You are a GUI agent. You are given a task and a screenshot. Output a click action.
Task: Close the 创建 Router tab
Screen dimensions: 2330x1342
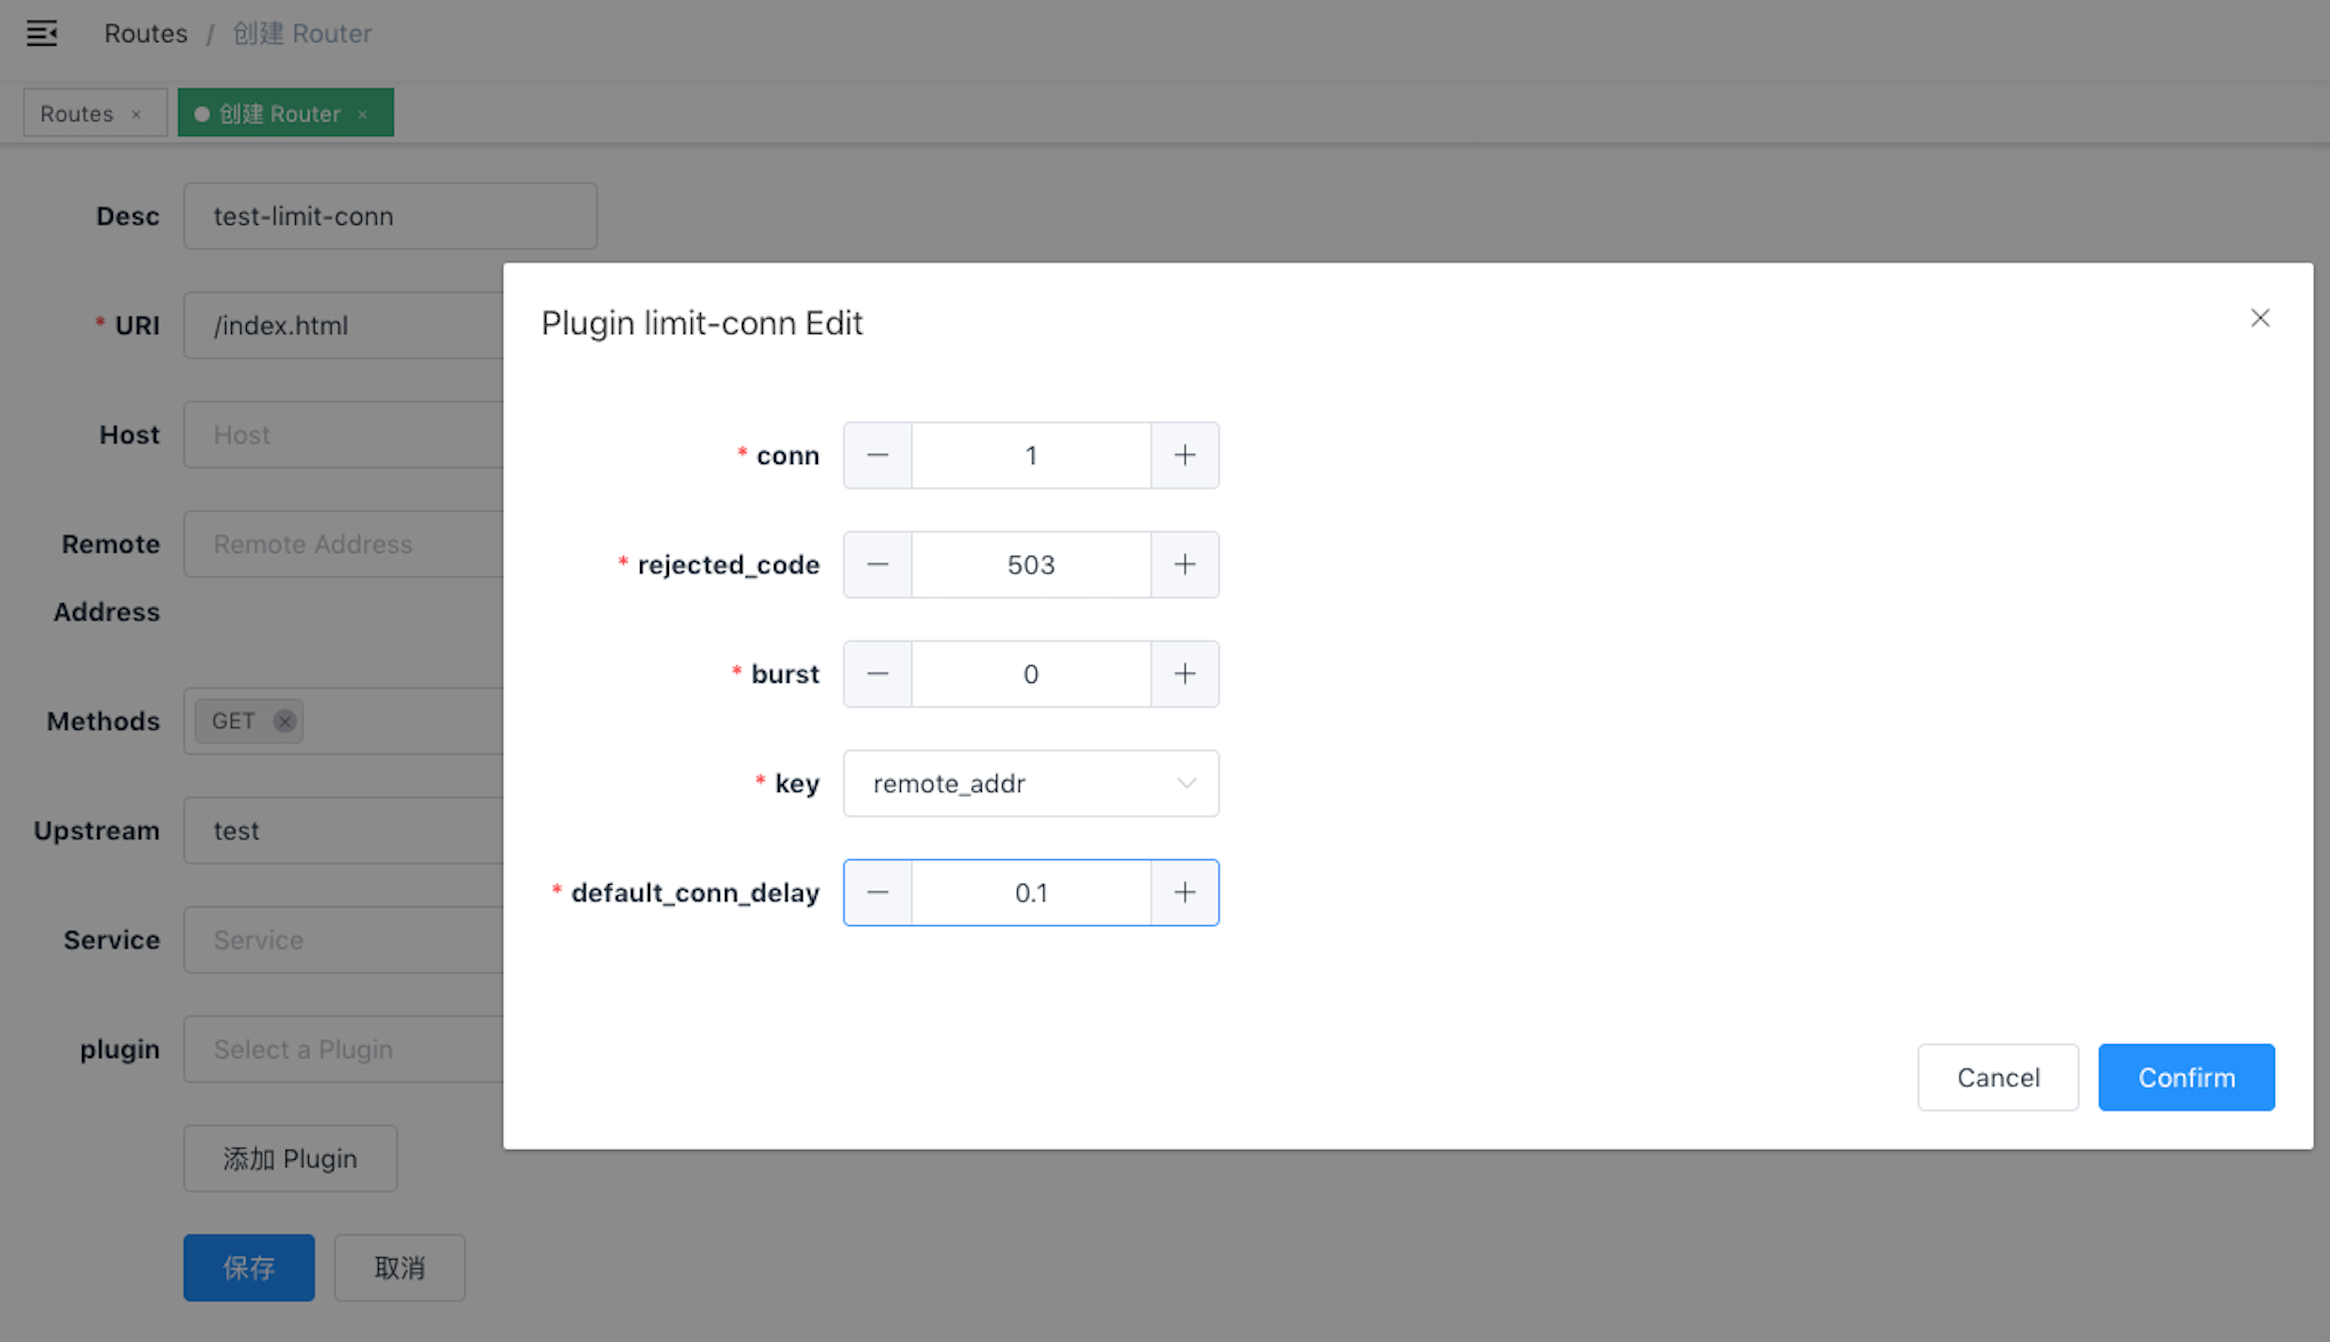pyautogui.click(x=363, y=115)
